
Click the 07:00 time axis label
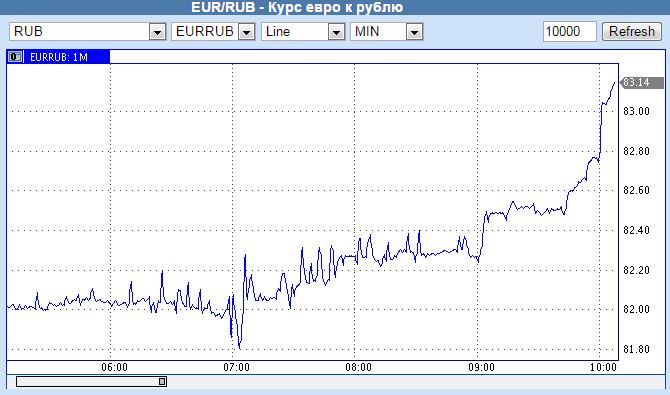tap(236, 368)
